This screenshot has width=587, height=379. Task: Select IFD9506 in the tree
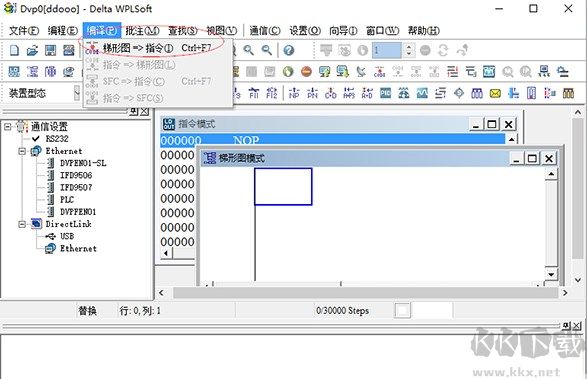[x=76, y=175]
